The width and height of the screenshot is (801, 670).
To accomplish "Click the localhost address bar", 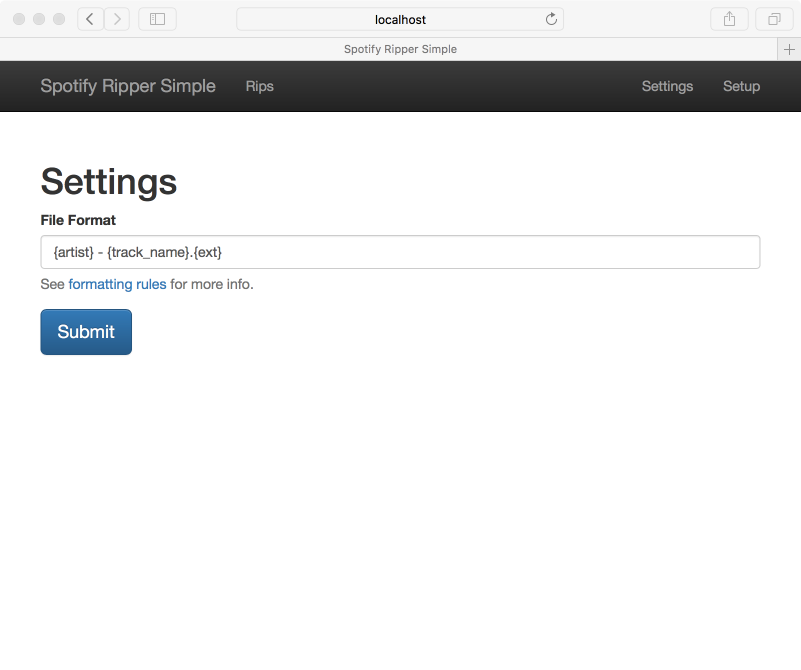I will coord(400,19).
